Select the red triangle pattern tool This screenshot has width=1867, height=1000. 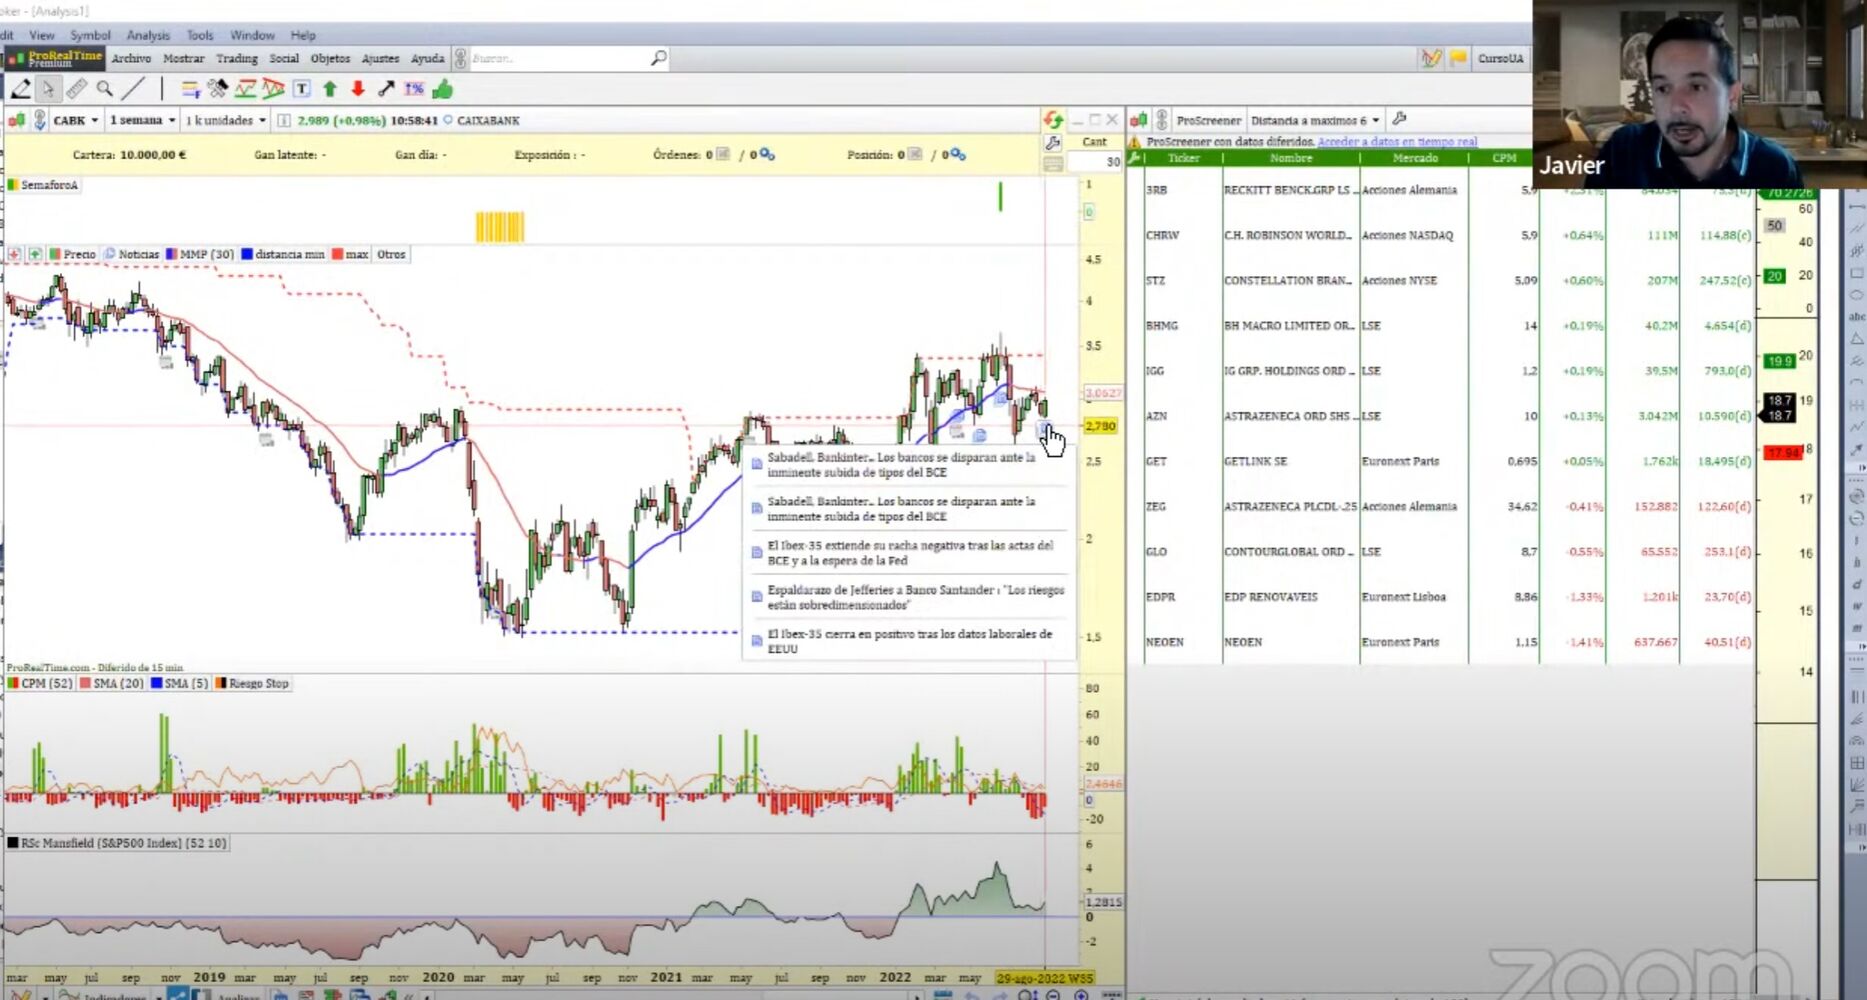273,90
